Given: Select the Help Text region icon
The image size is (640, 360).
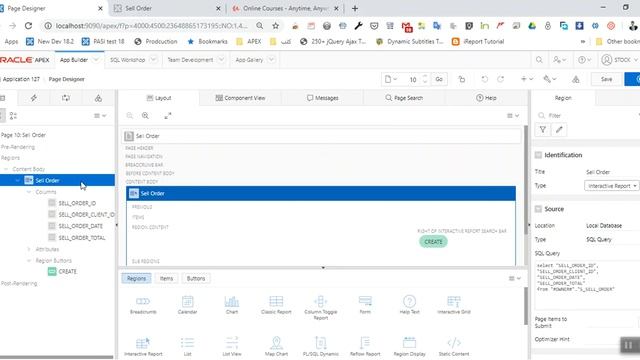Looking at the screenshot, I should (x=409, y=302).
